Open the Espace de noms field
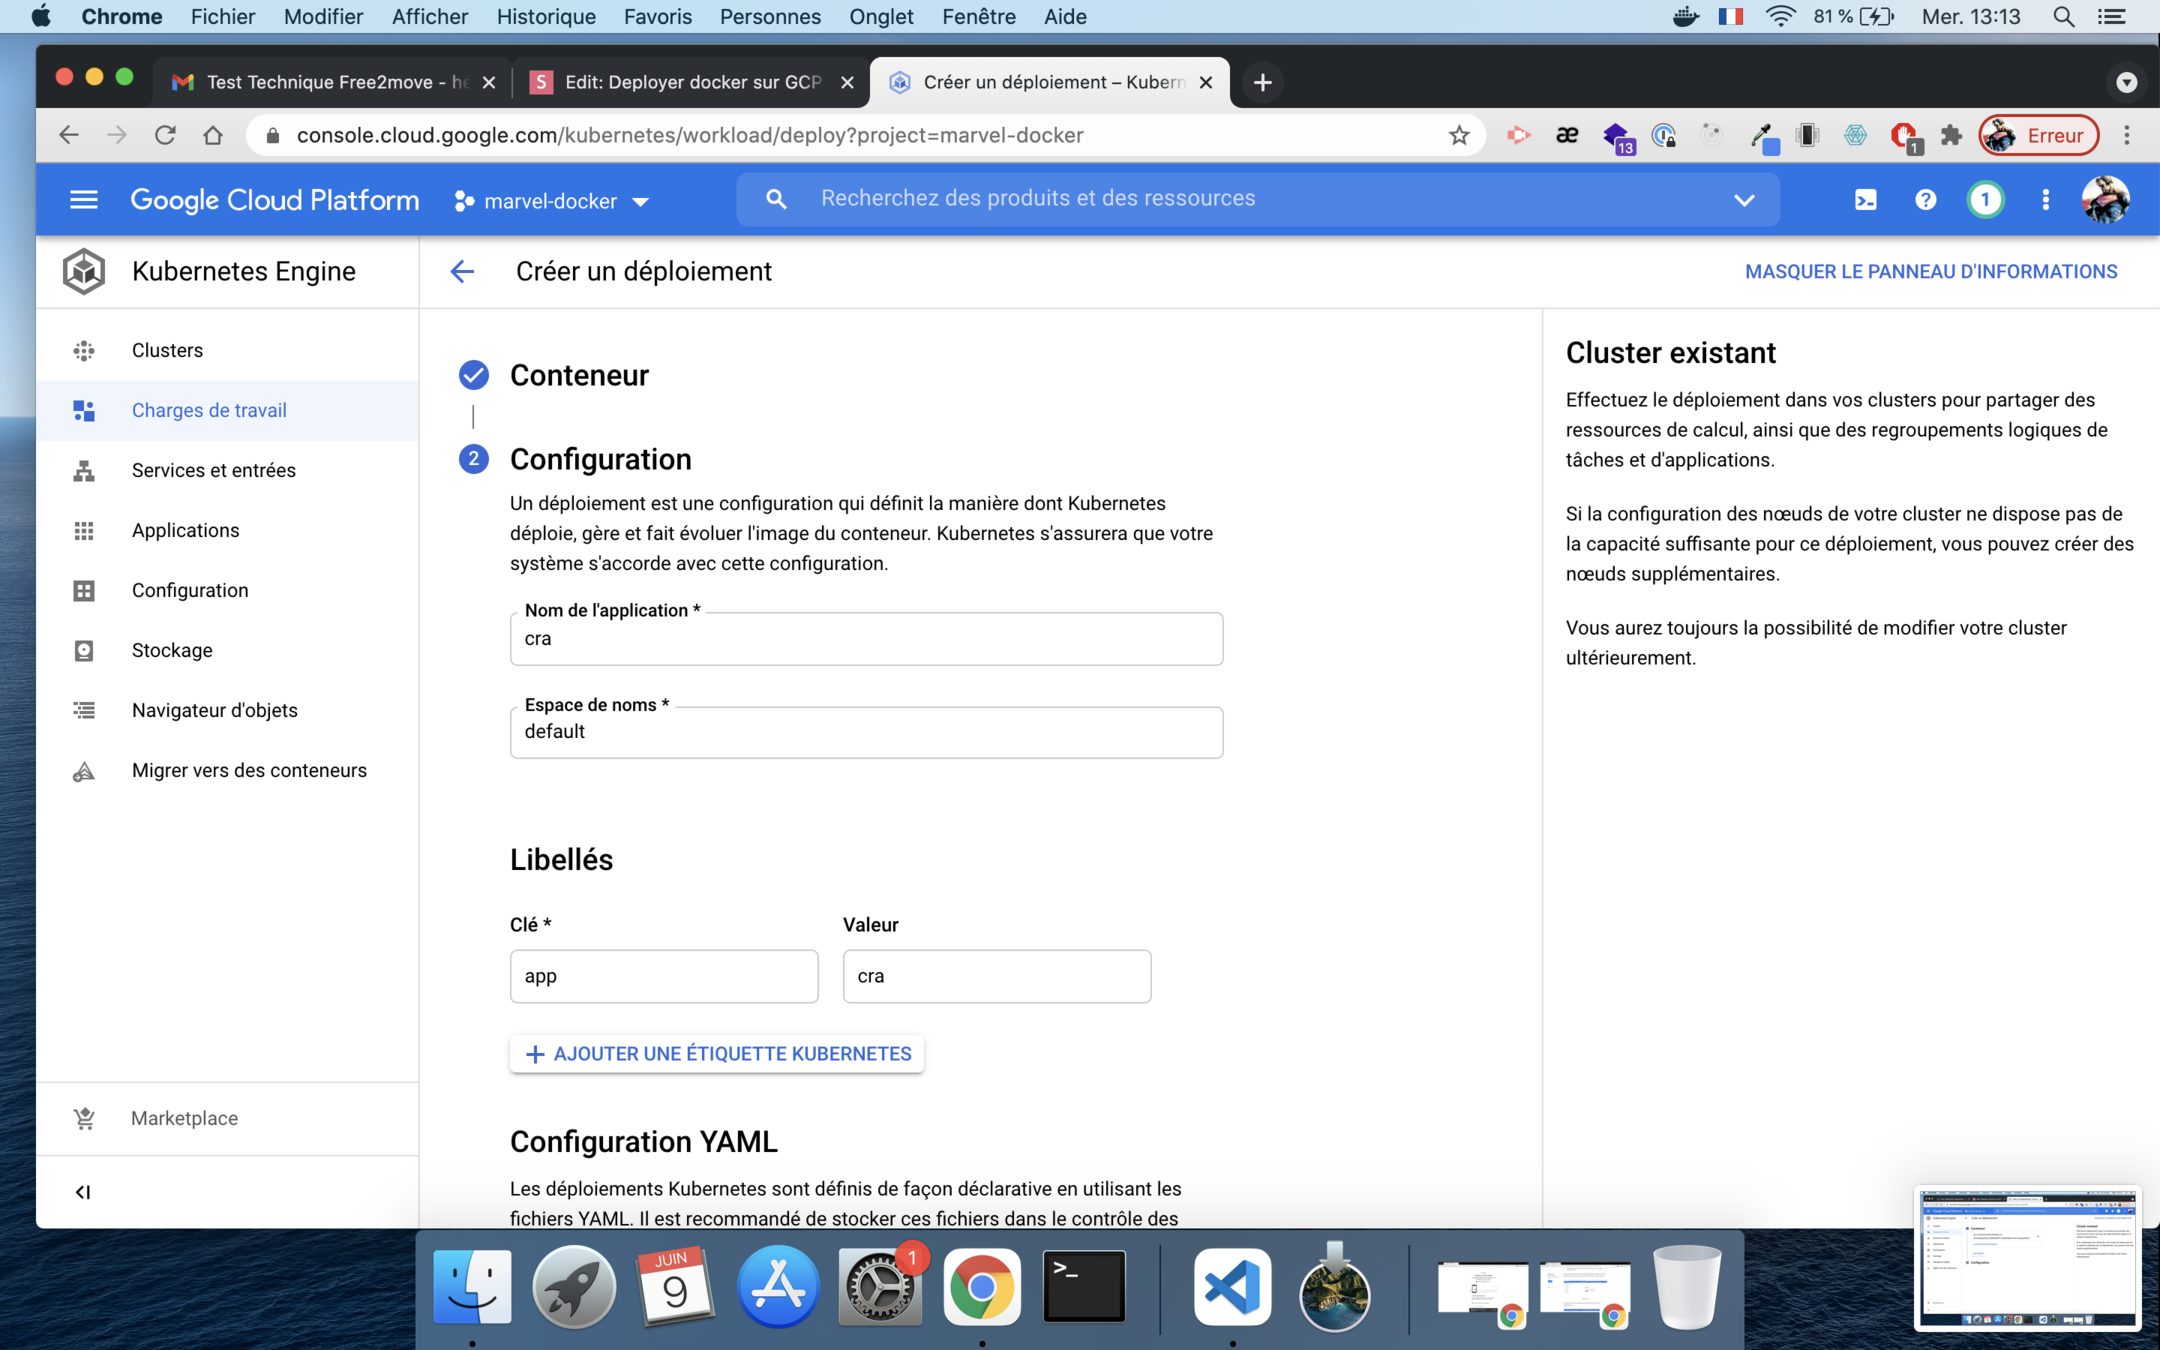The width and height of the screenshot is (2160, 1350). pos(866,732)
